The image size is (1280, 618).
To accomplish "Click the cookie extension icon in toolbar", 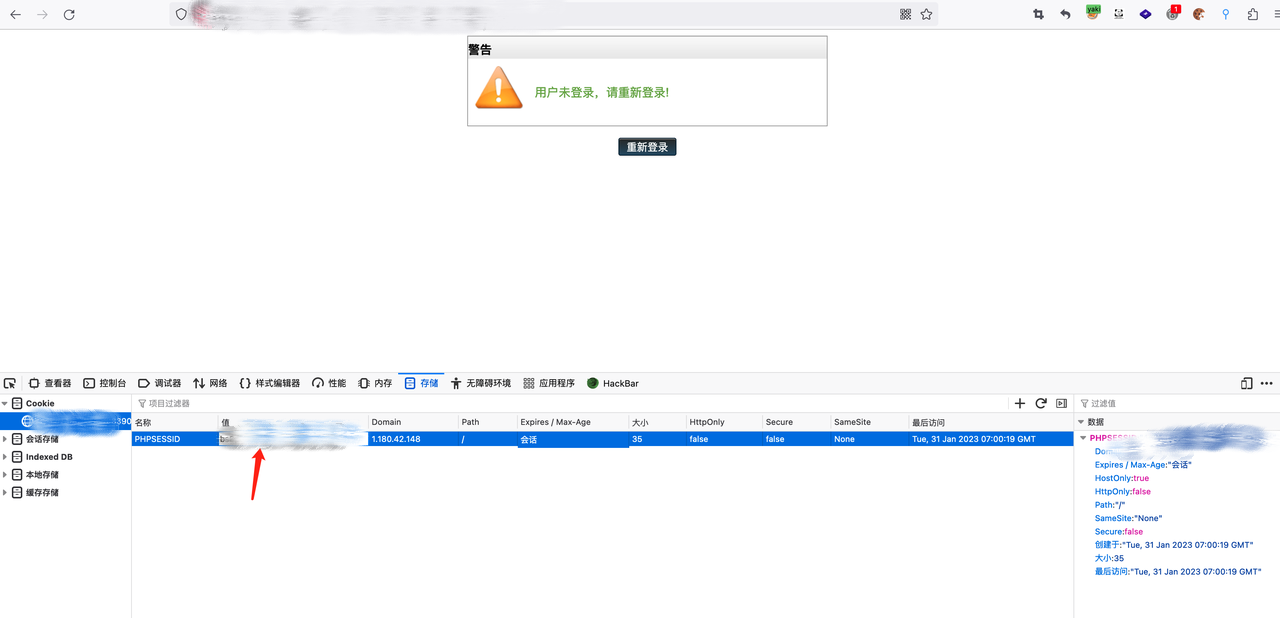I will (1199, 15).
